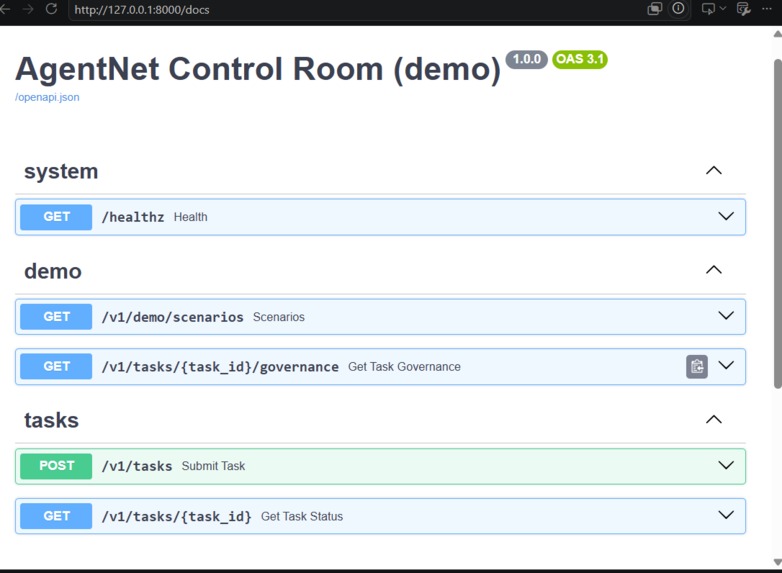Click the /v1/tasks path in the POST row
The image size is (782, 573).
(x=137, y=466)
